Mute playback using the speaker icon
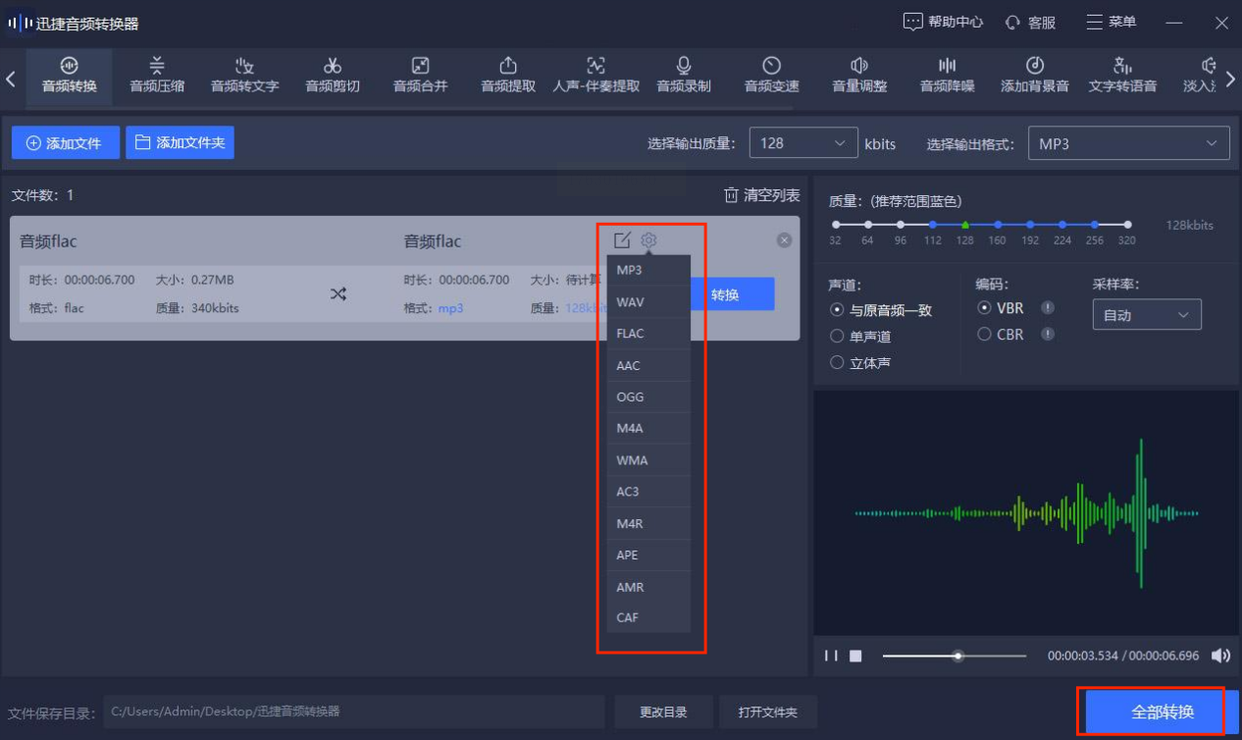The height and width of the screenshot is (740, 1242). (1220, 656)
